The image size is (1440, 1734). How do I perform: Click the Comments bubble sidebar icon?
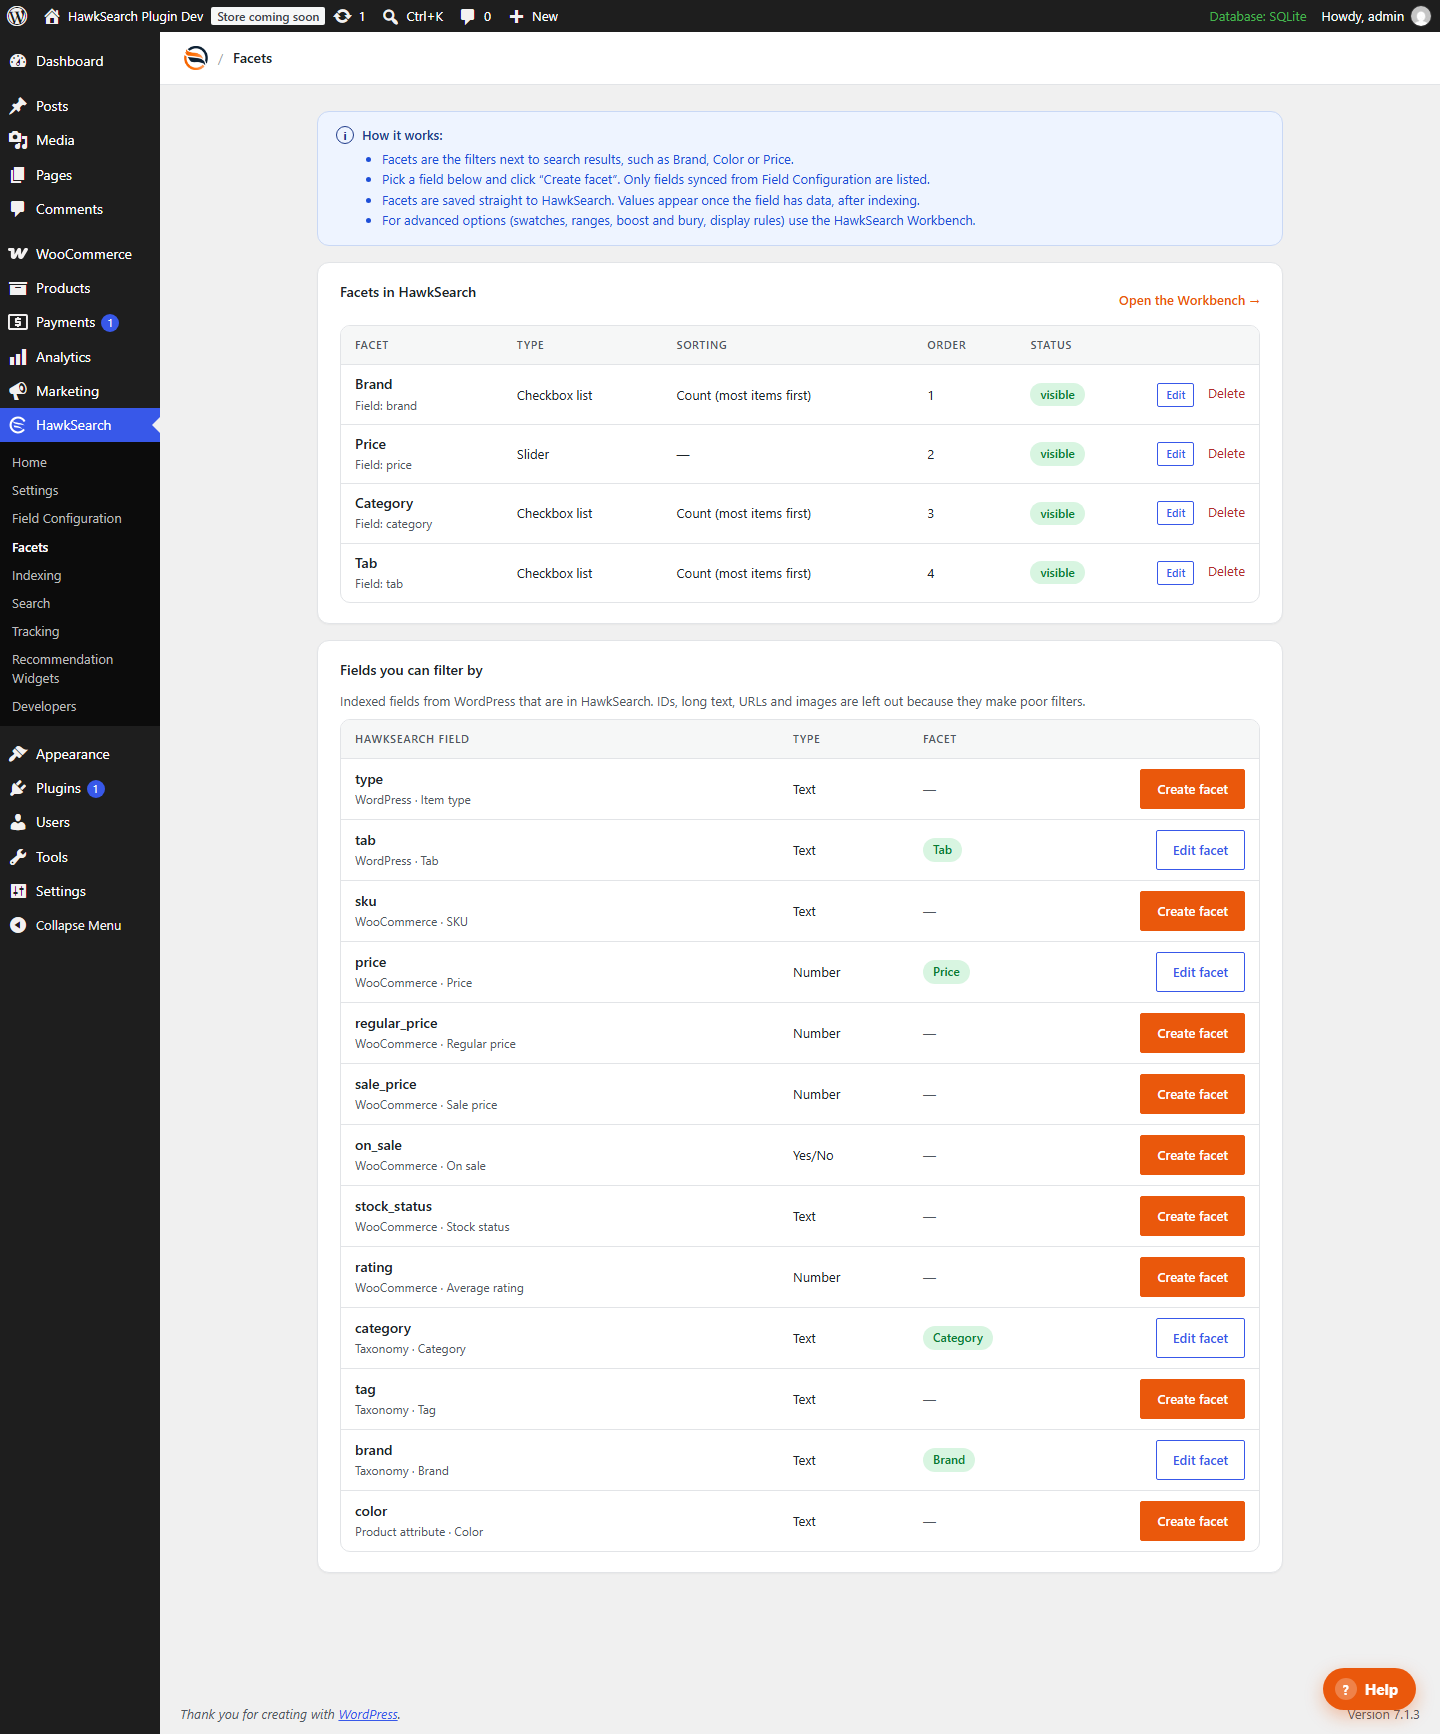(18, 209)
